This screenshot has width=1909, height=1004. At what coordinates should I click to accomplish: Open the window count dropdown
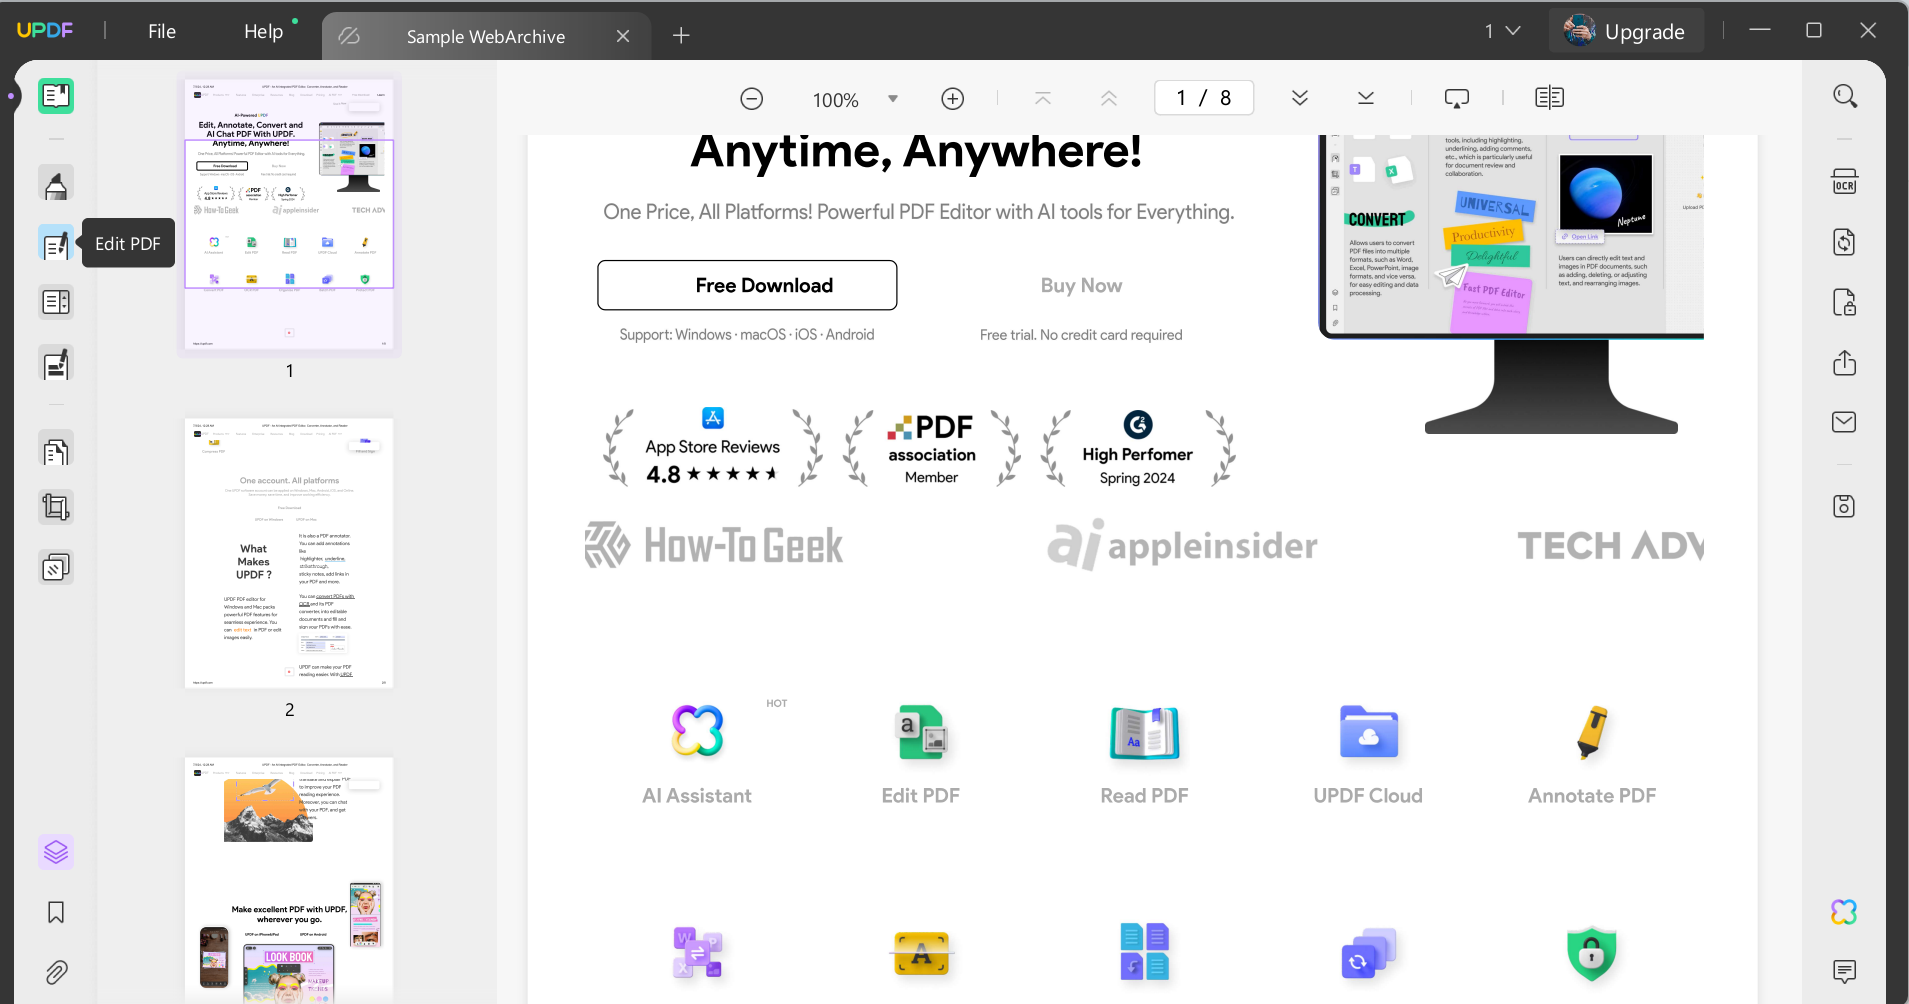click(x=1503, y=31)
